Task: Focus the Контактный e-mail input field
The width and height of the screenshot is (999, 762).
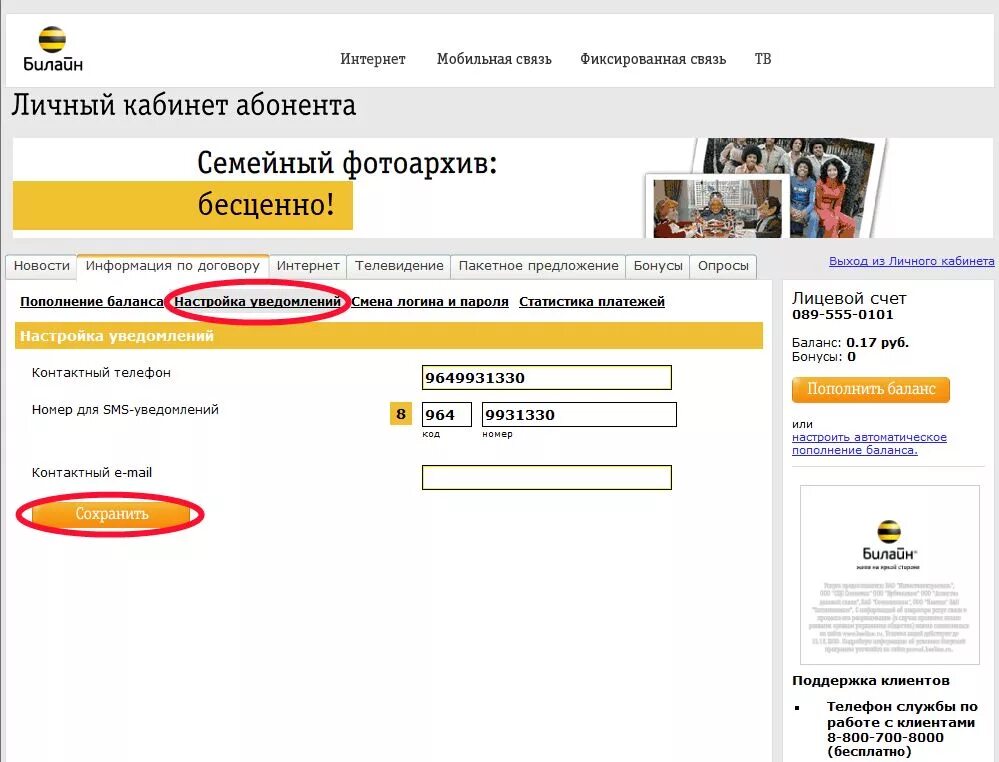Action: [x=547, y=477]
